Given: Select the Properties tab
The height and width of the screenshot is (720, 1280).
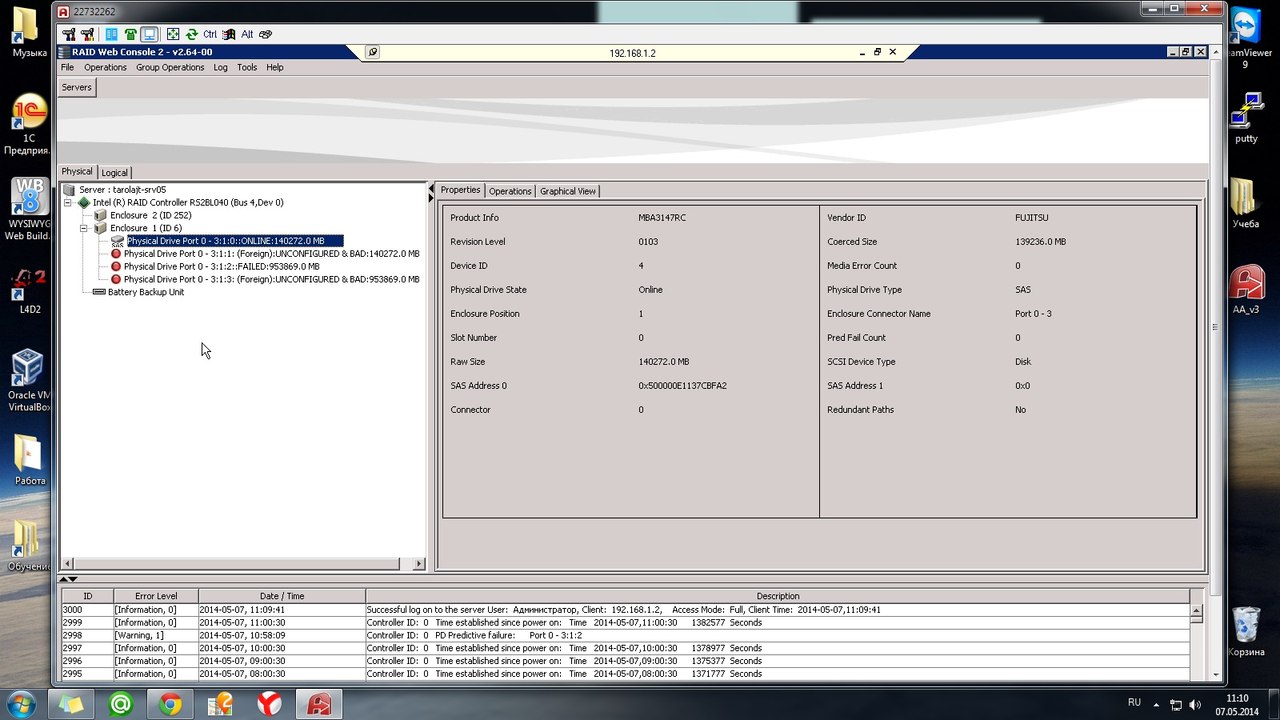Looking at the screenshot, I should pyautogui.click(x=460, y=190).
